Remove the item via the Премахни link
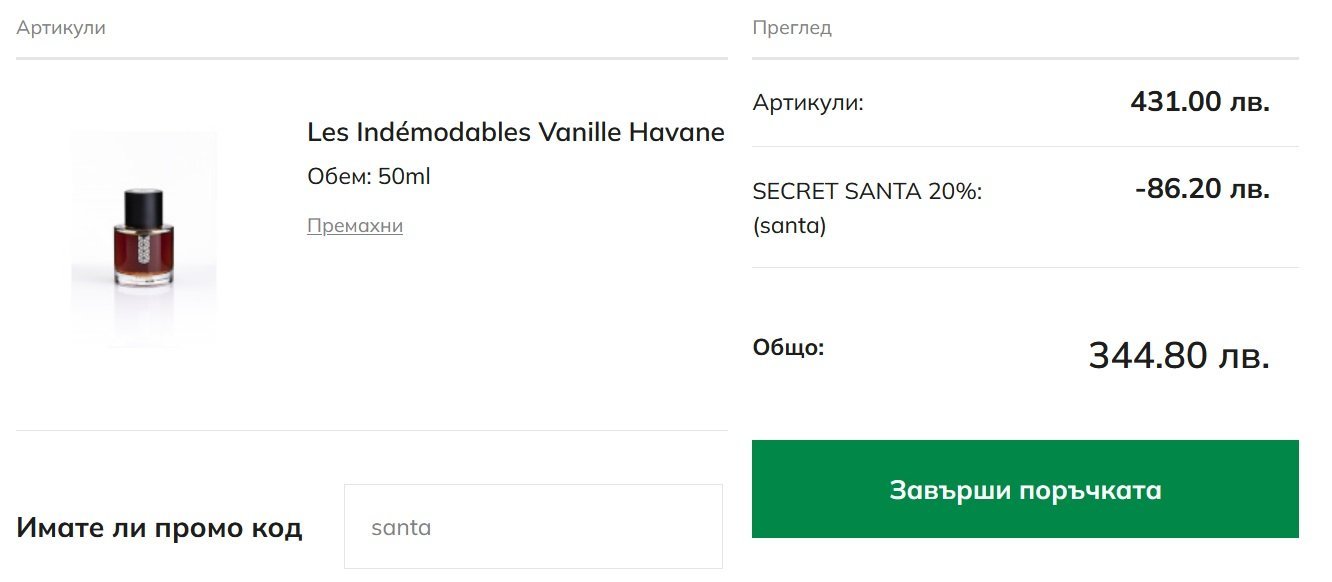 (354, 226)
